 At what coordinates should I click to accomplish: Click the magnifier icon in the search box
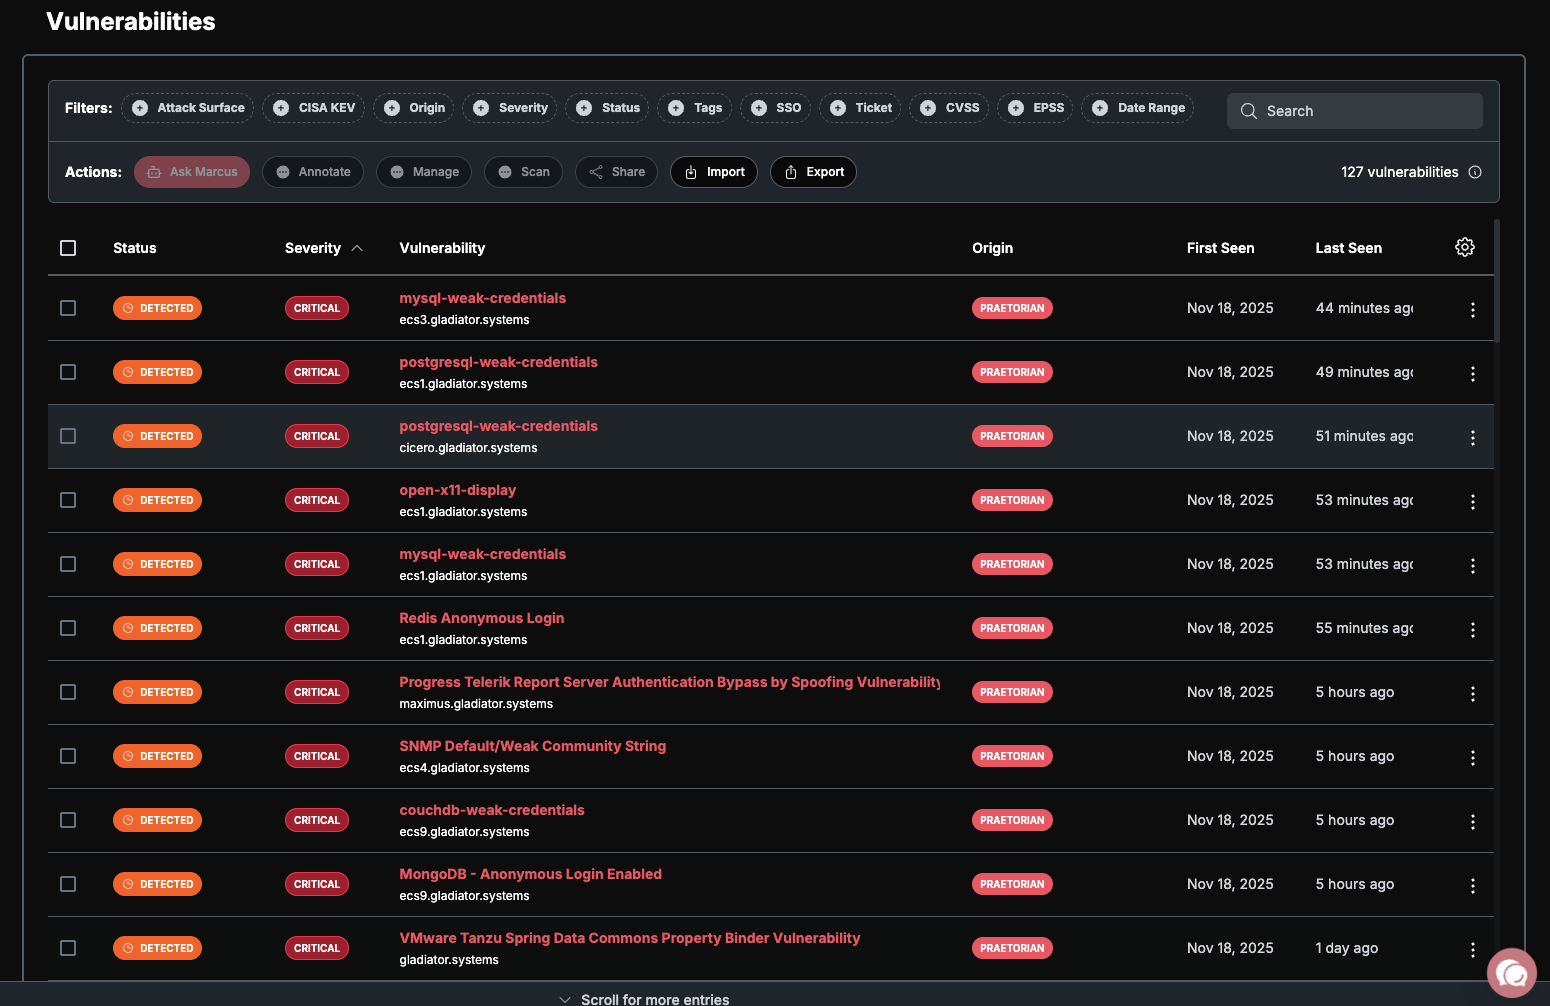coord(1249,111)
